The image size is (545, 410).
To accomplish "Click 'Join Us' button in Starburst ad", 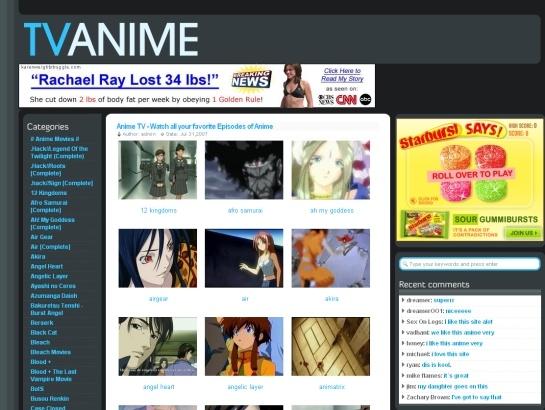I will pyautogui.click(x=524, y=233).
